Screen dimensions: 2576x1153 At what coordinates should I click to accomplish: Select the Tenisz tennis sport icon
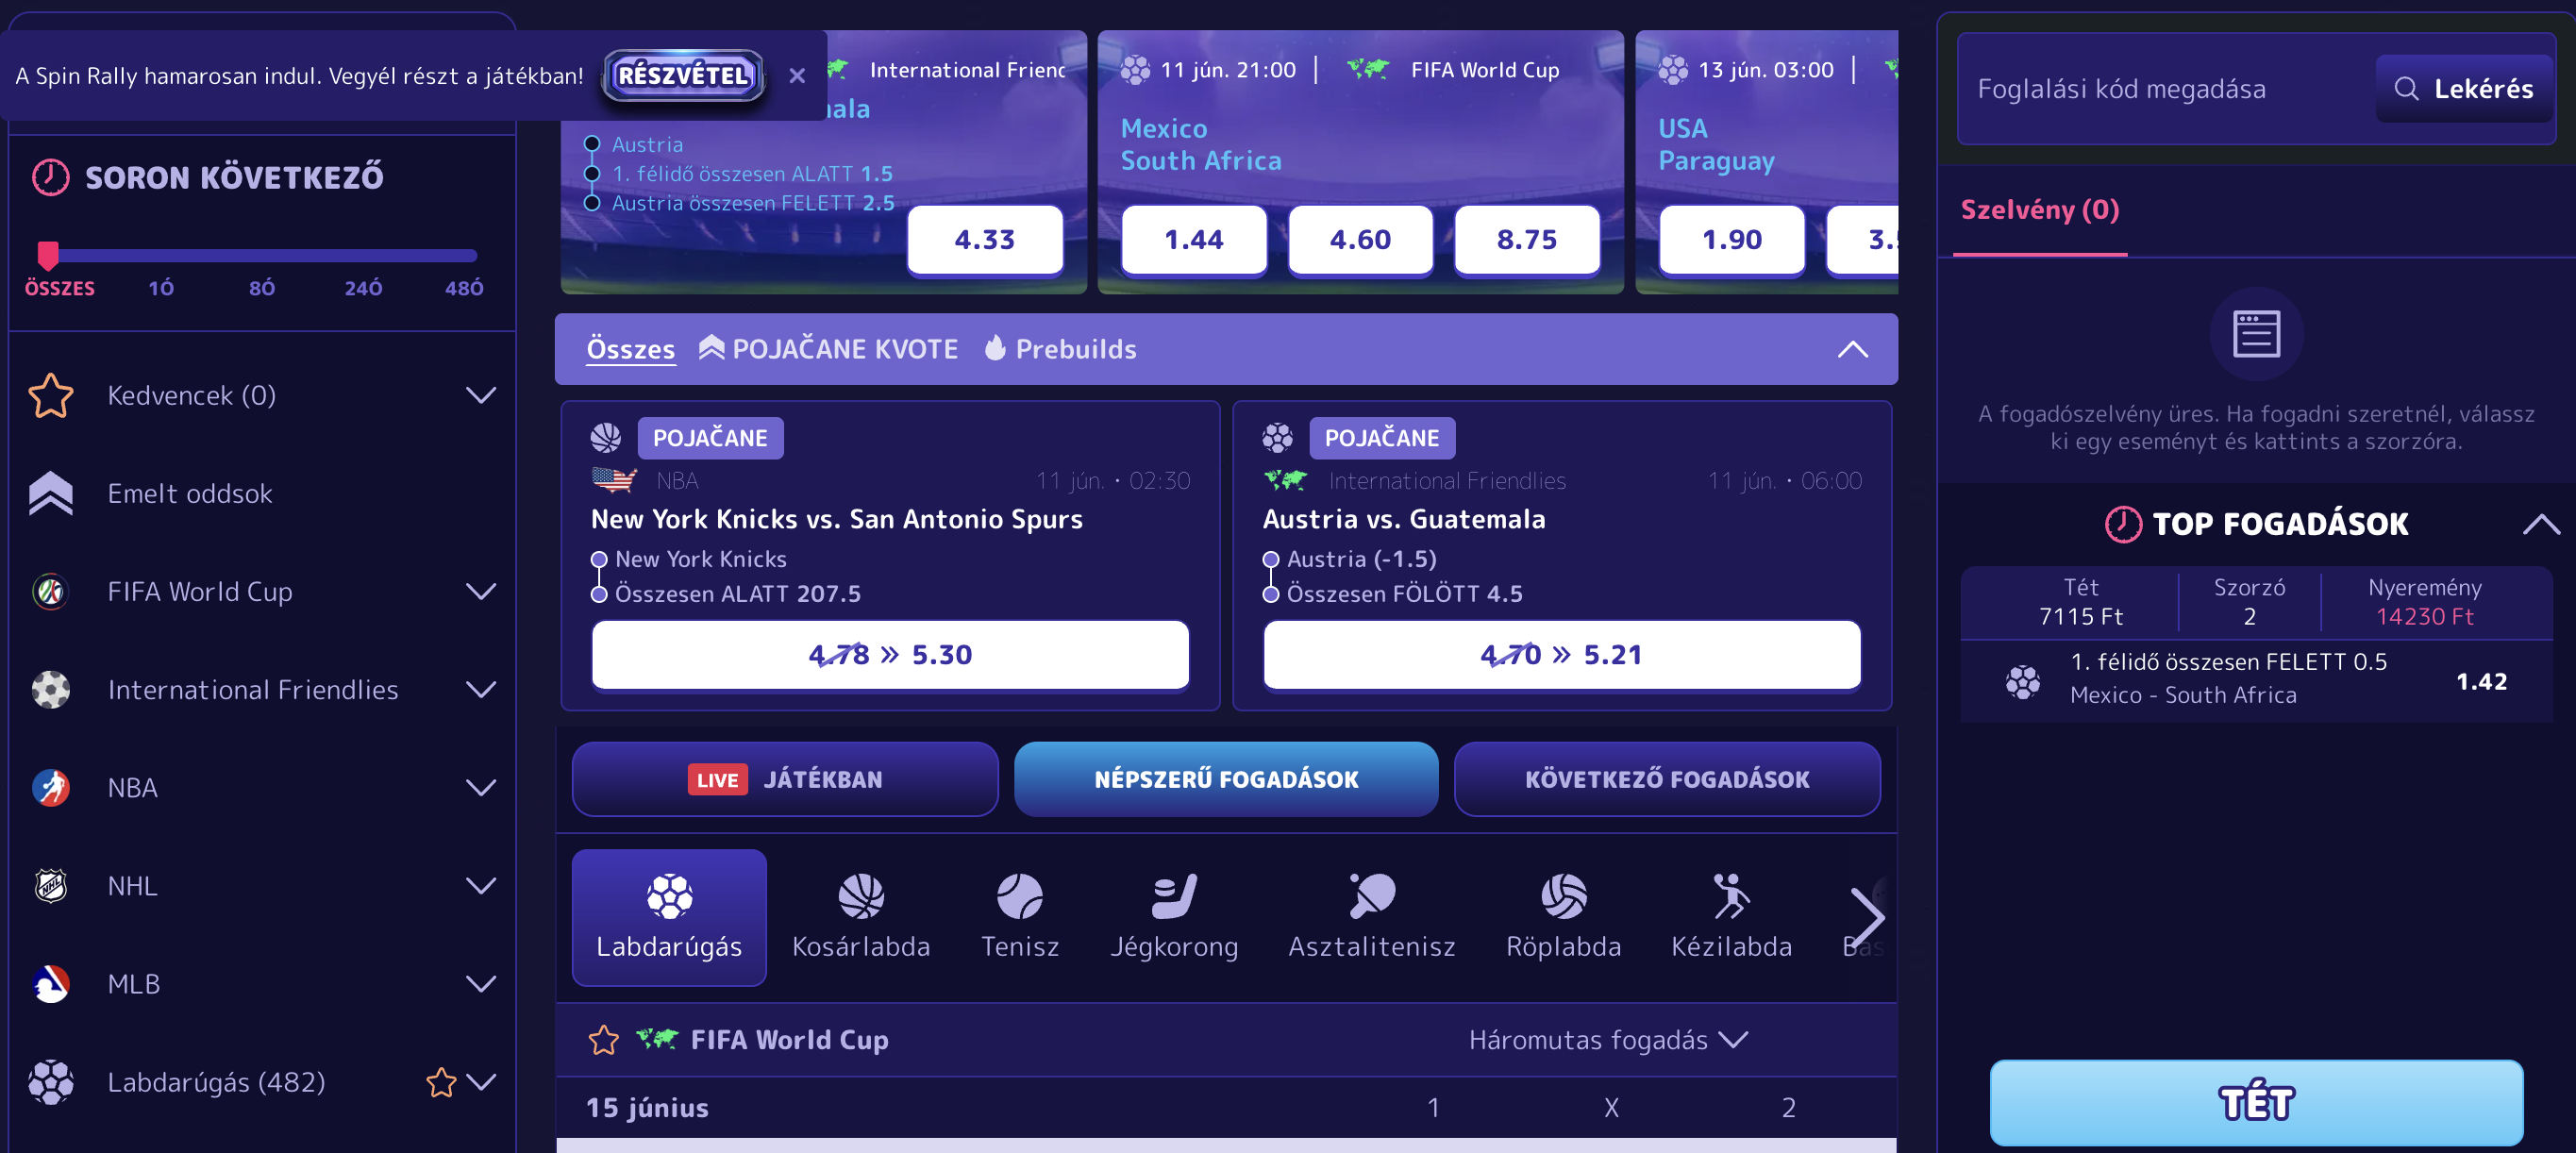pos(1019,895)
